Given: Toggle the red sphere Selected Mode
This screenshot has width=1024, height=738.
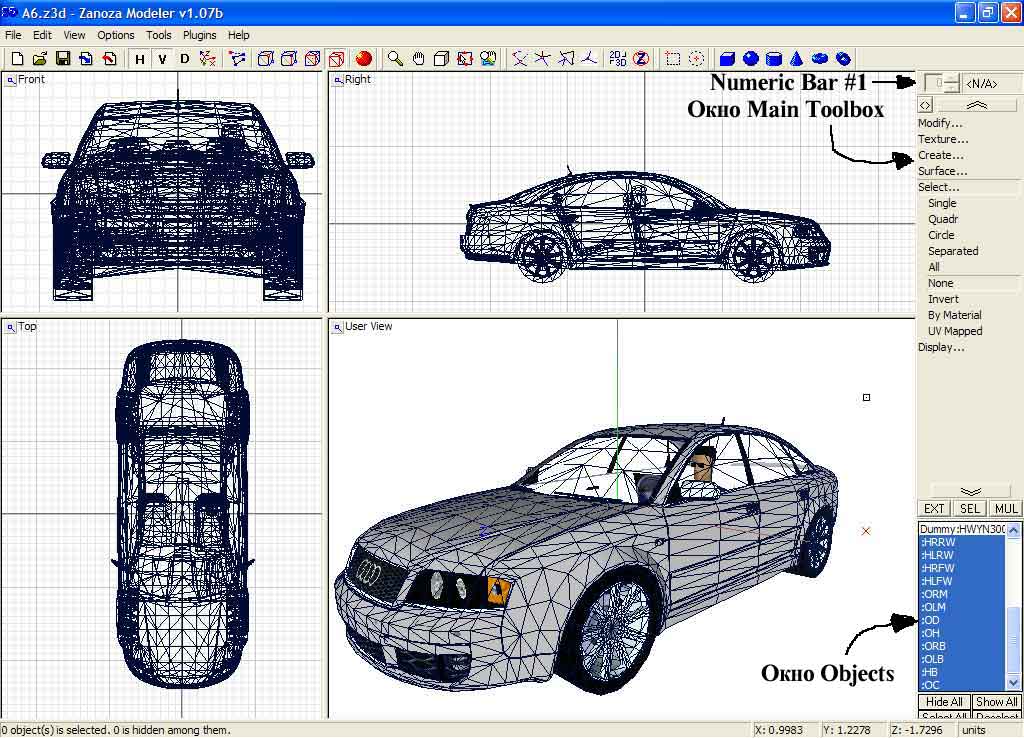Looking at the screenshot, I should click(x=364, y=59).
